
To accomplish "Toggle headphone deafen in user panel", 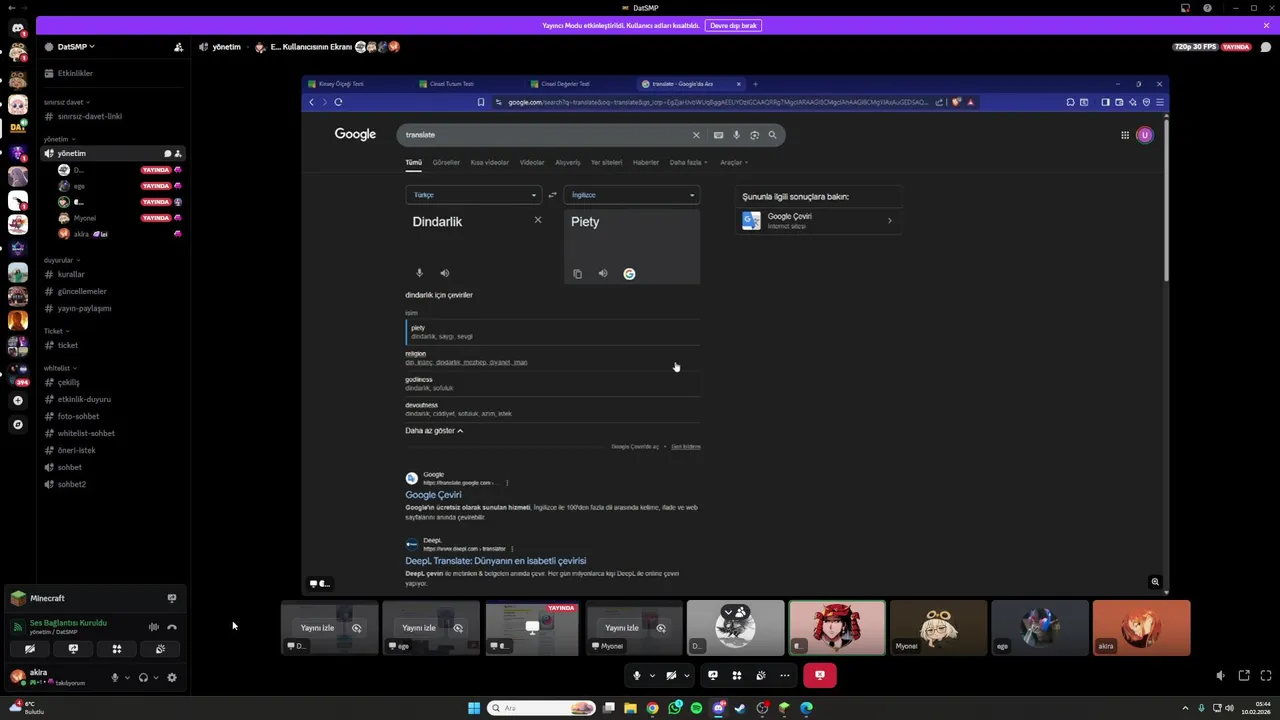I will [x=143, y=678].
